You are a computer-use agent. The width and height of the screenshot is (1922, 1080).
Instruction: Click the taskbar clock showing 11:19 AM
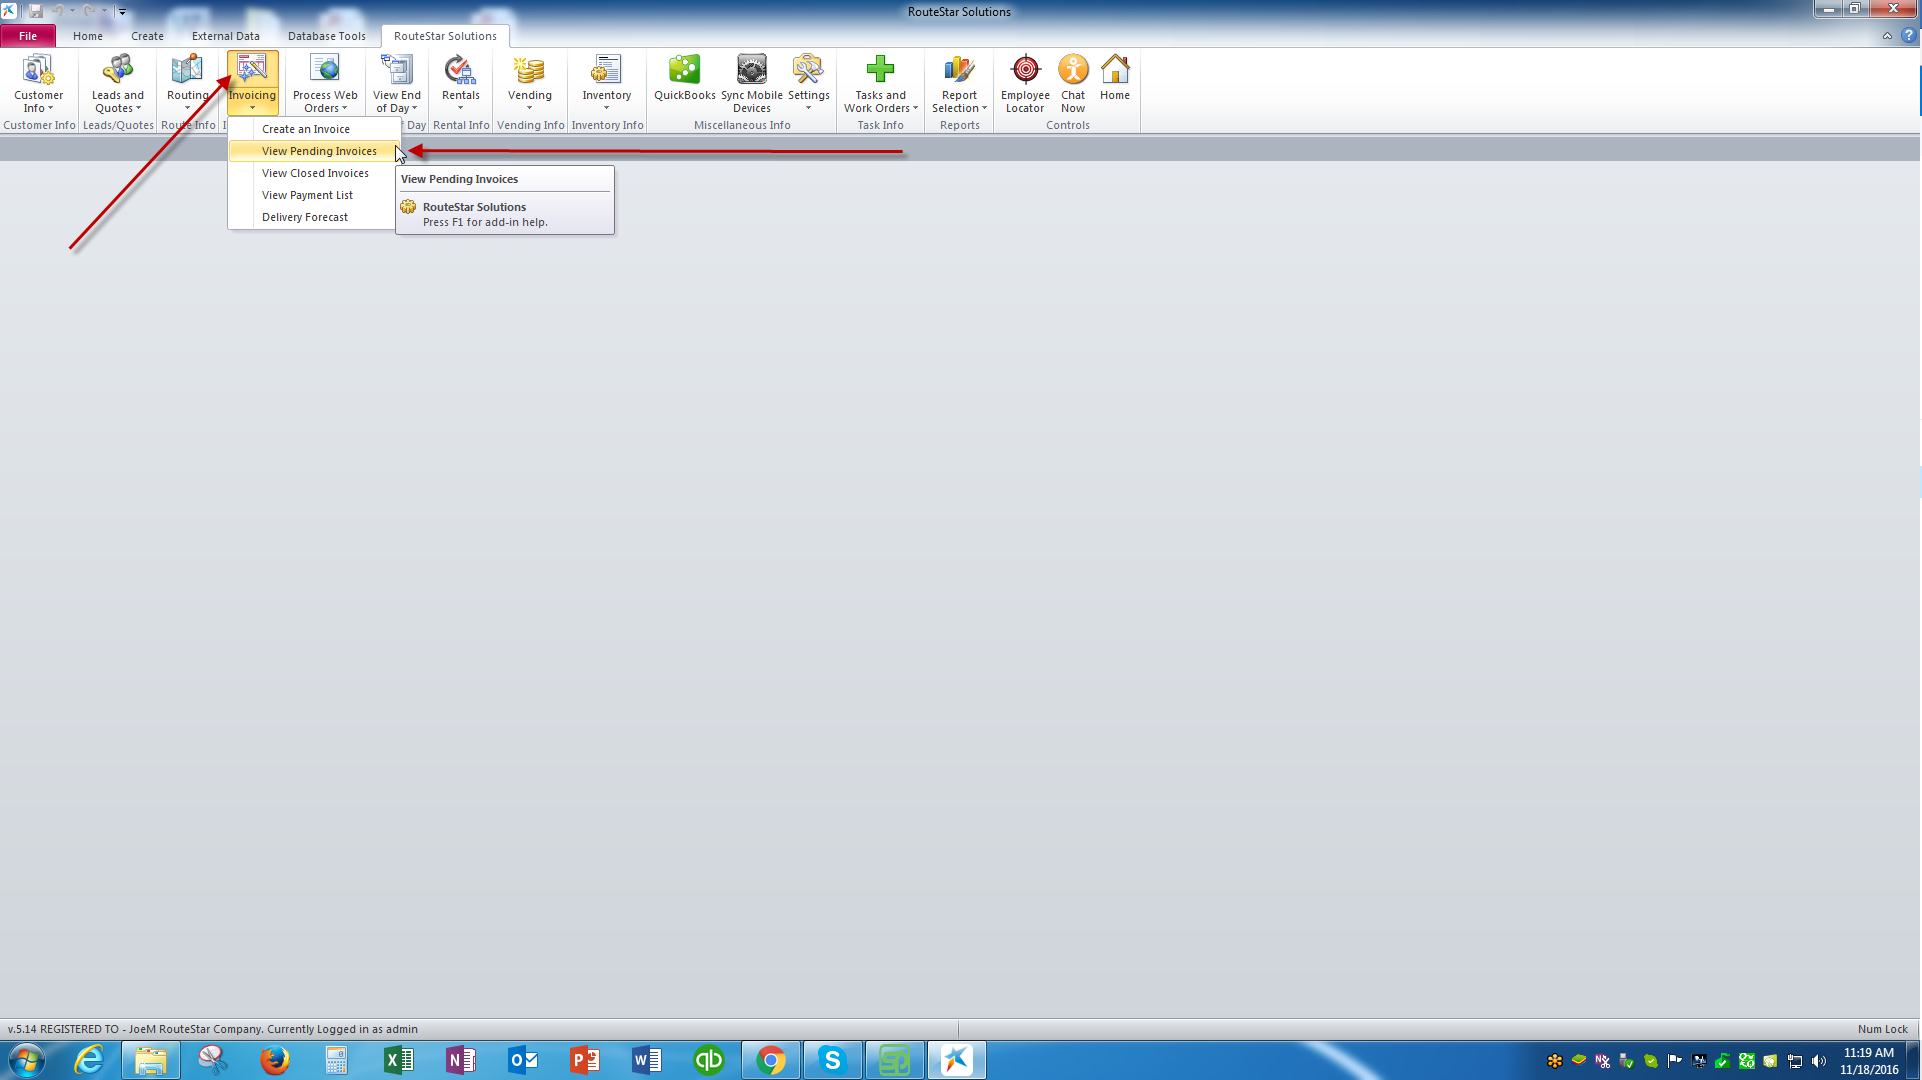click(x=1869, y=1053)
